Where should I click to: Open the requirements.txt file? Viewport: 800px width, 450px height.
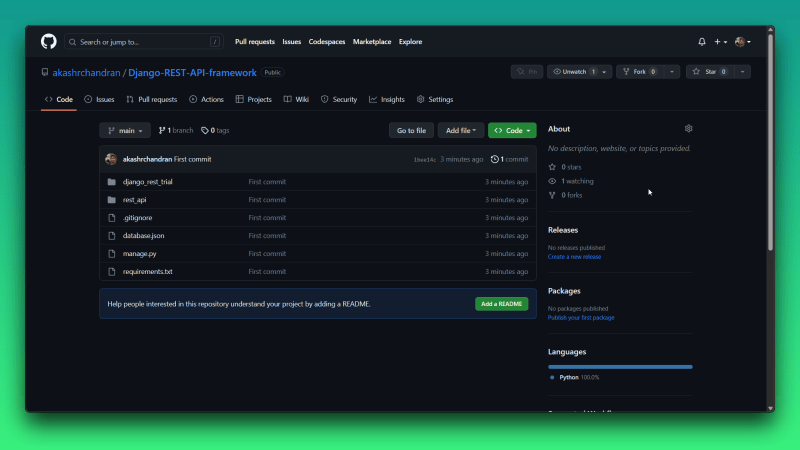pyautogui.click(x=147, y=271)
